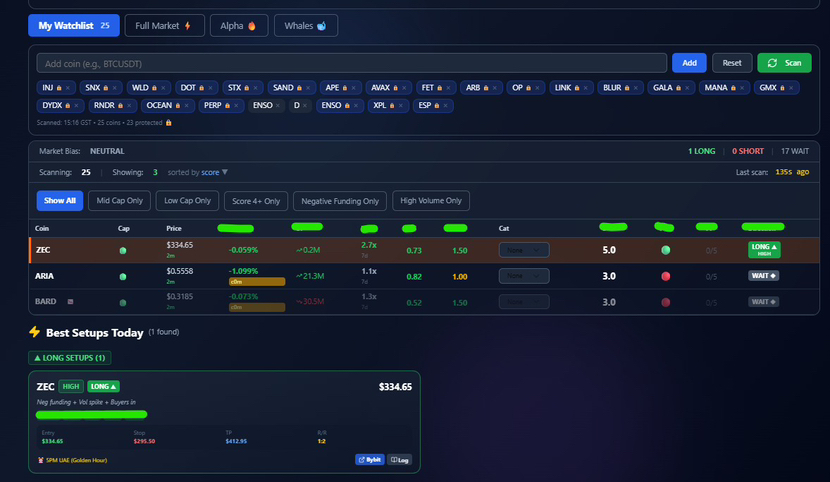Open the Whales tab
This screenshot has width=830, height=482.
[x=306, y=25]
